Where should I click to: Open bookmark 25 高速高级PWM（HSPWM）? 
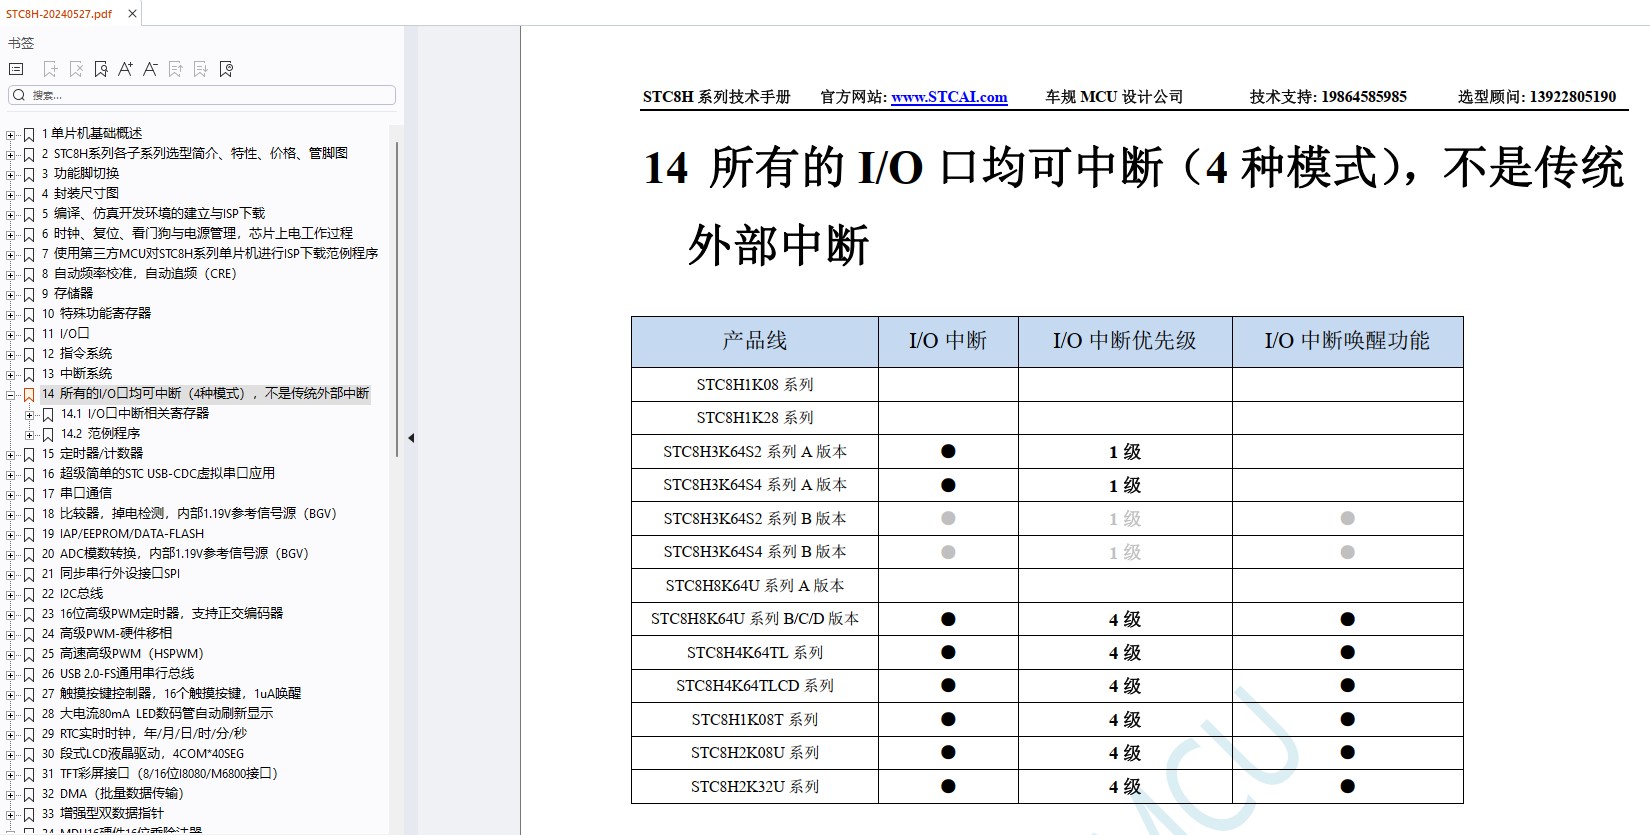click(x=122, y=653)
